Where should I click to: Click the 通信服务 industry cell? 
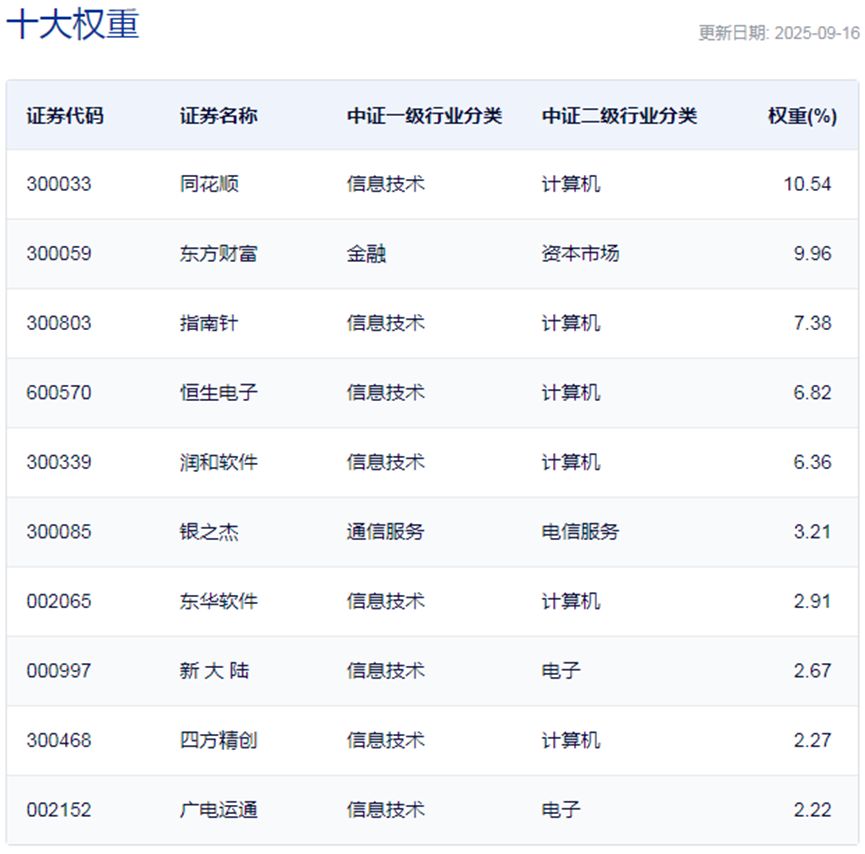[x=386, y=531]
